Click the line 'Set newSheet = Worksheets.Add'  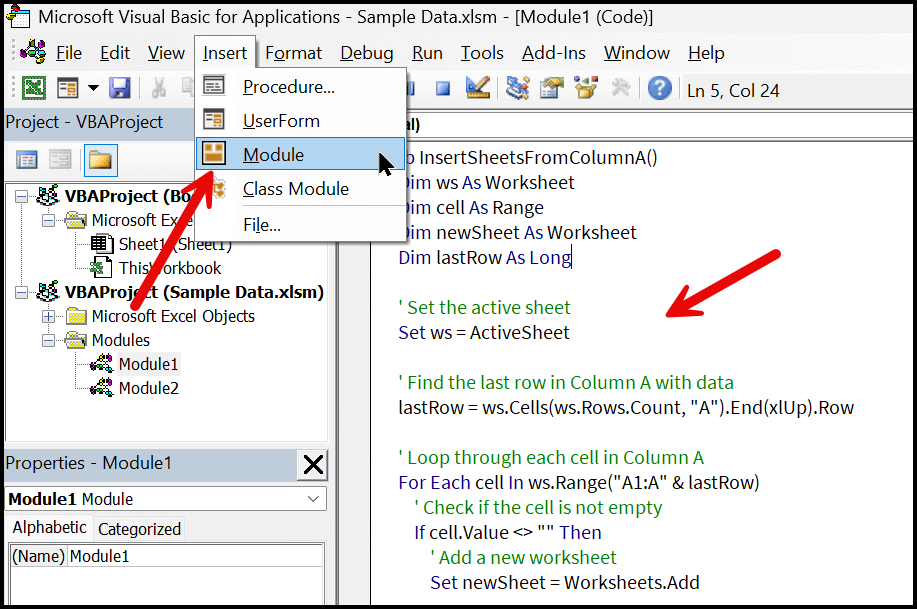tap(565, 582)
